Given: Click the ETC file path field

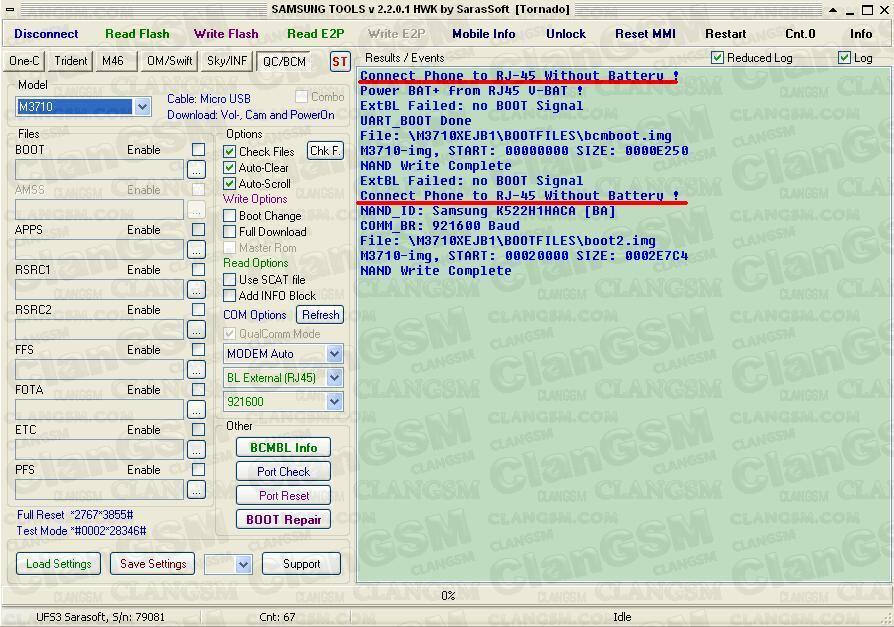Looking at the screenshot, I should pos(99,450).
